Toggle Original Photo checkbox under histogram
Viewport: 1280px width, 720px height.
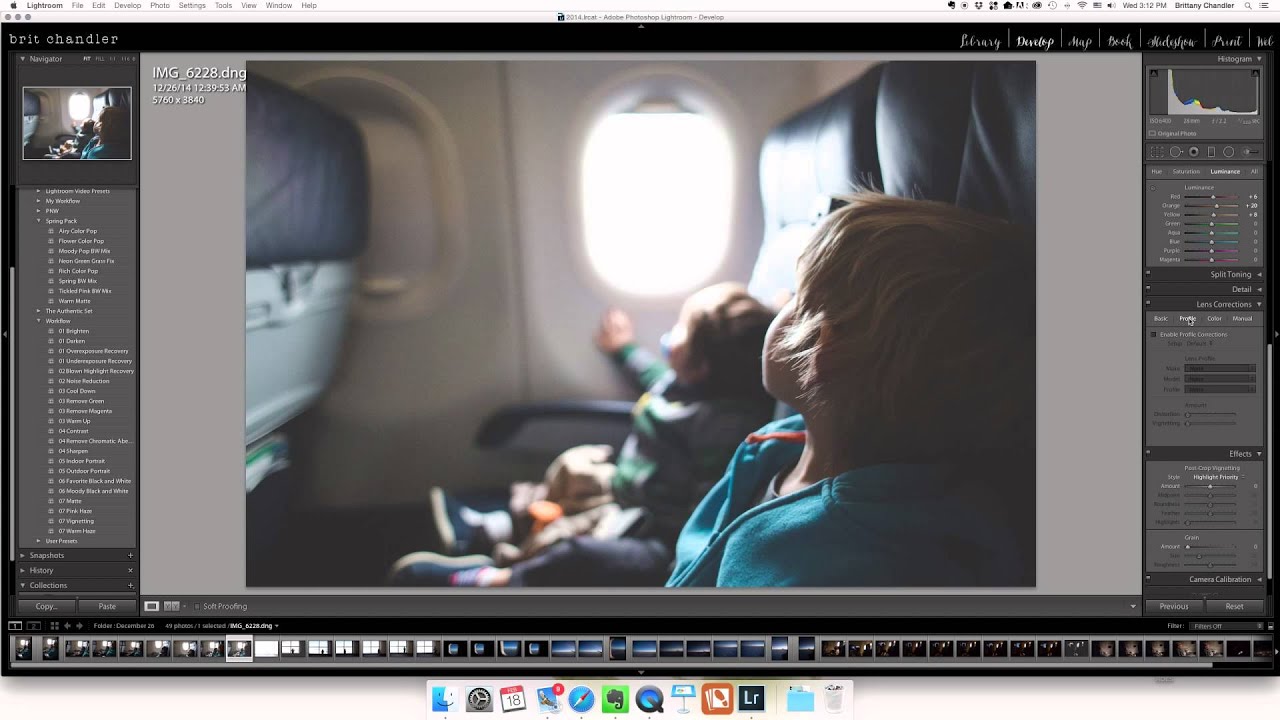click(1152, 133)
